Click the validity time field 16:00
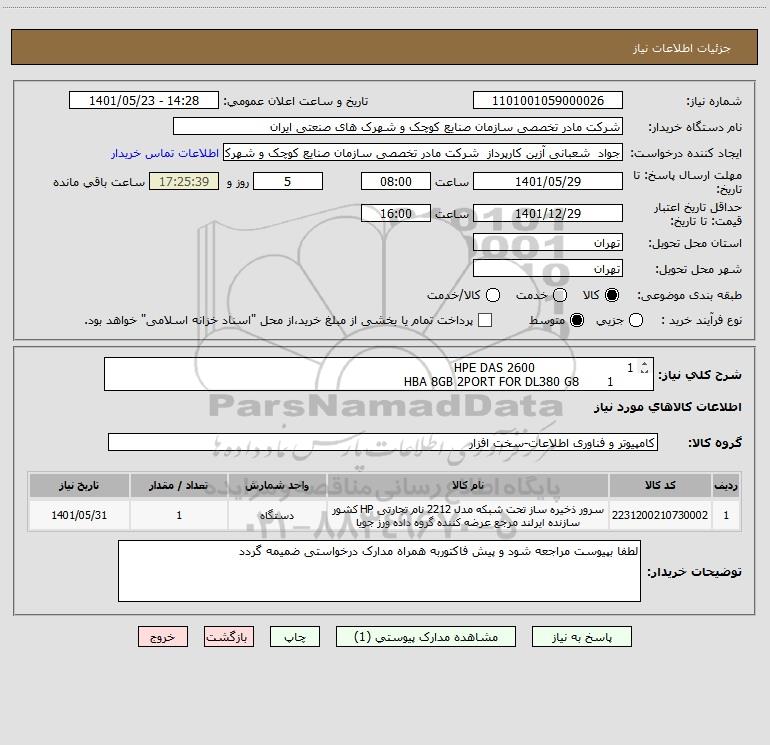The height and width of the screenshot is (745, 770). [396, 213]
